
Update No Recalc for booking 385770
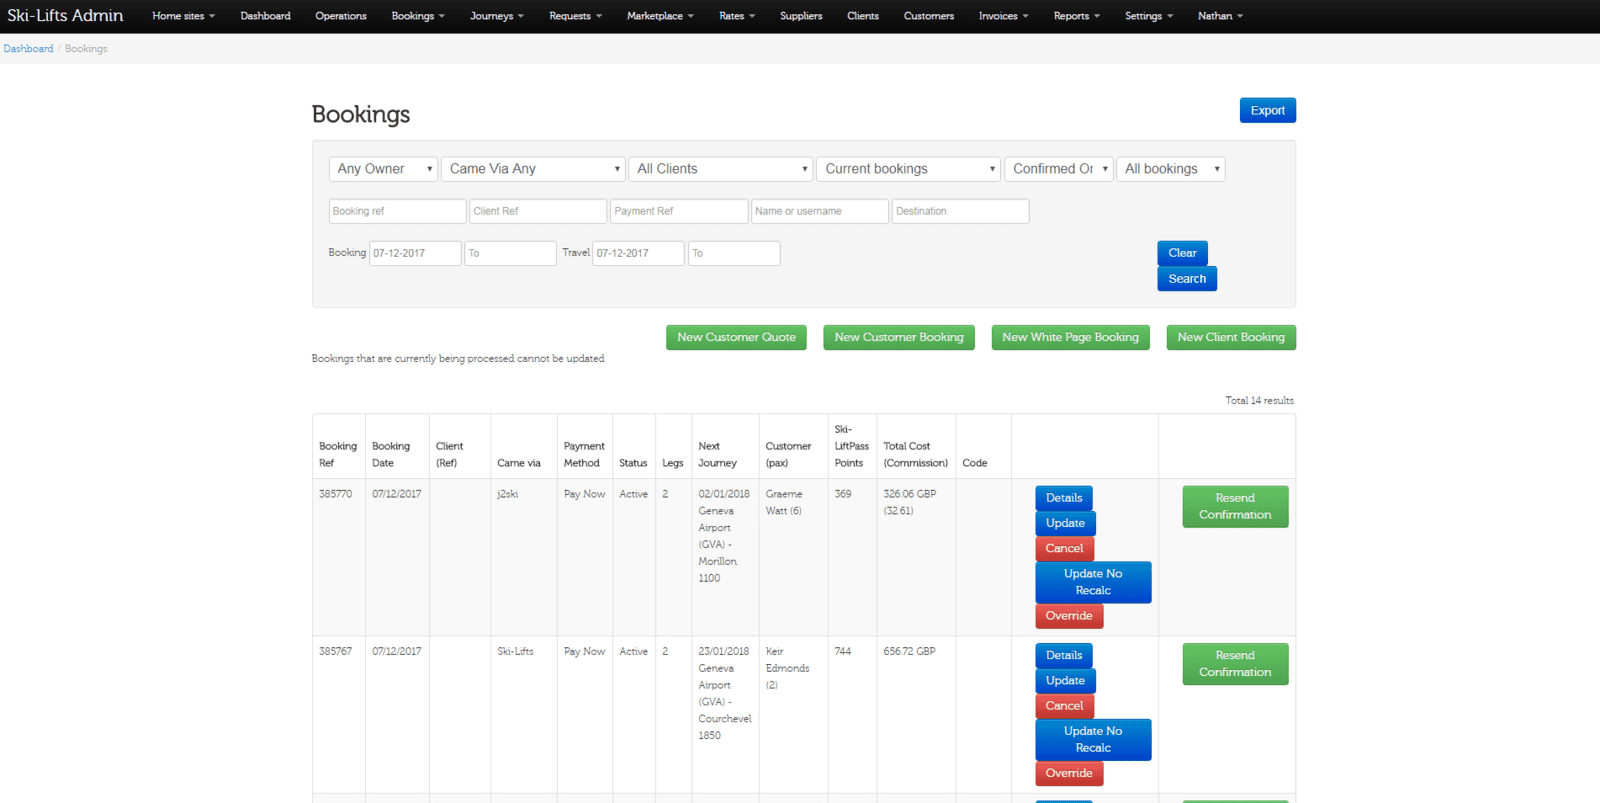point(1093,582)
